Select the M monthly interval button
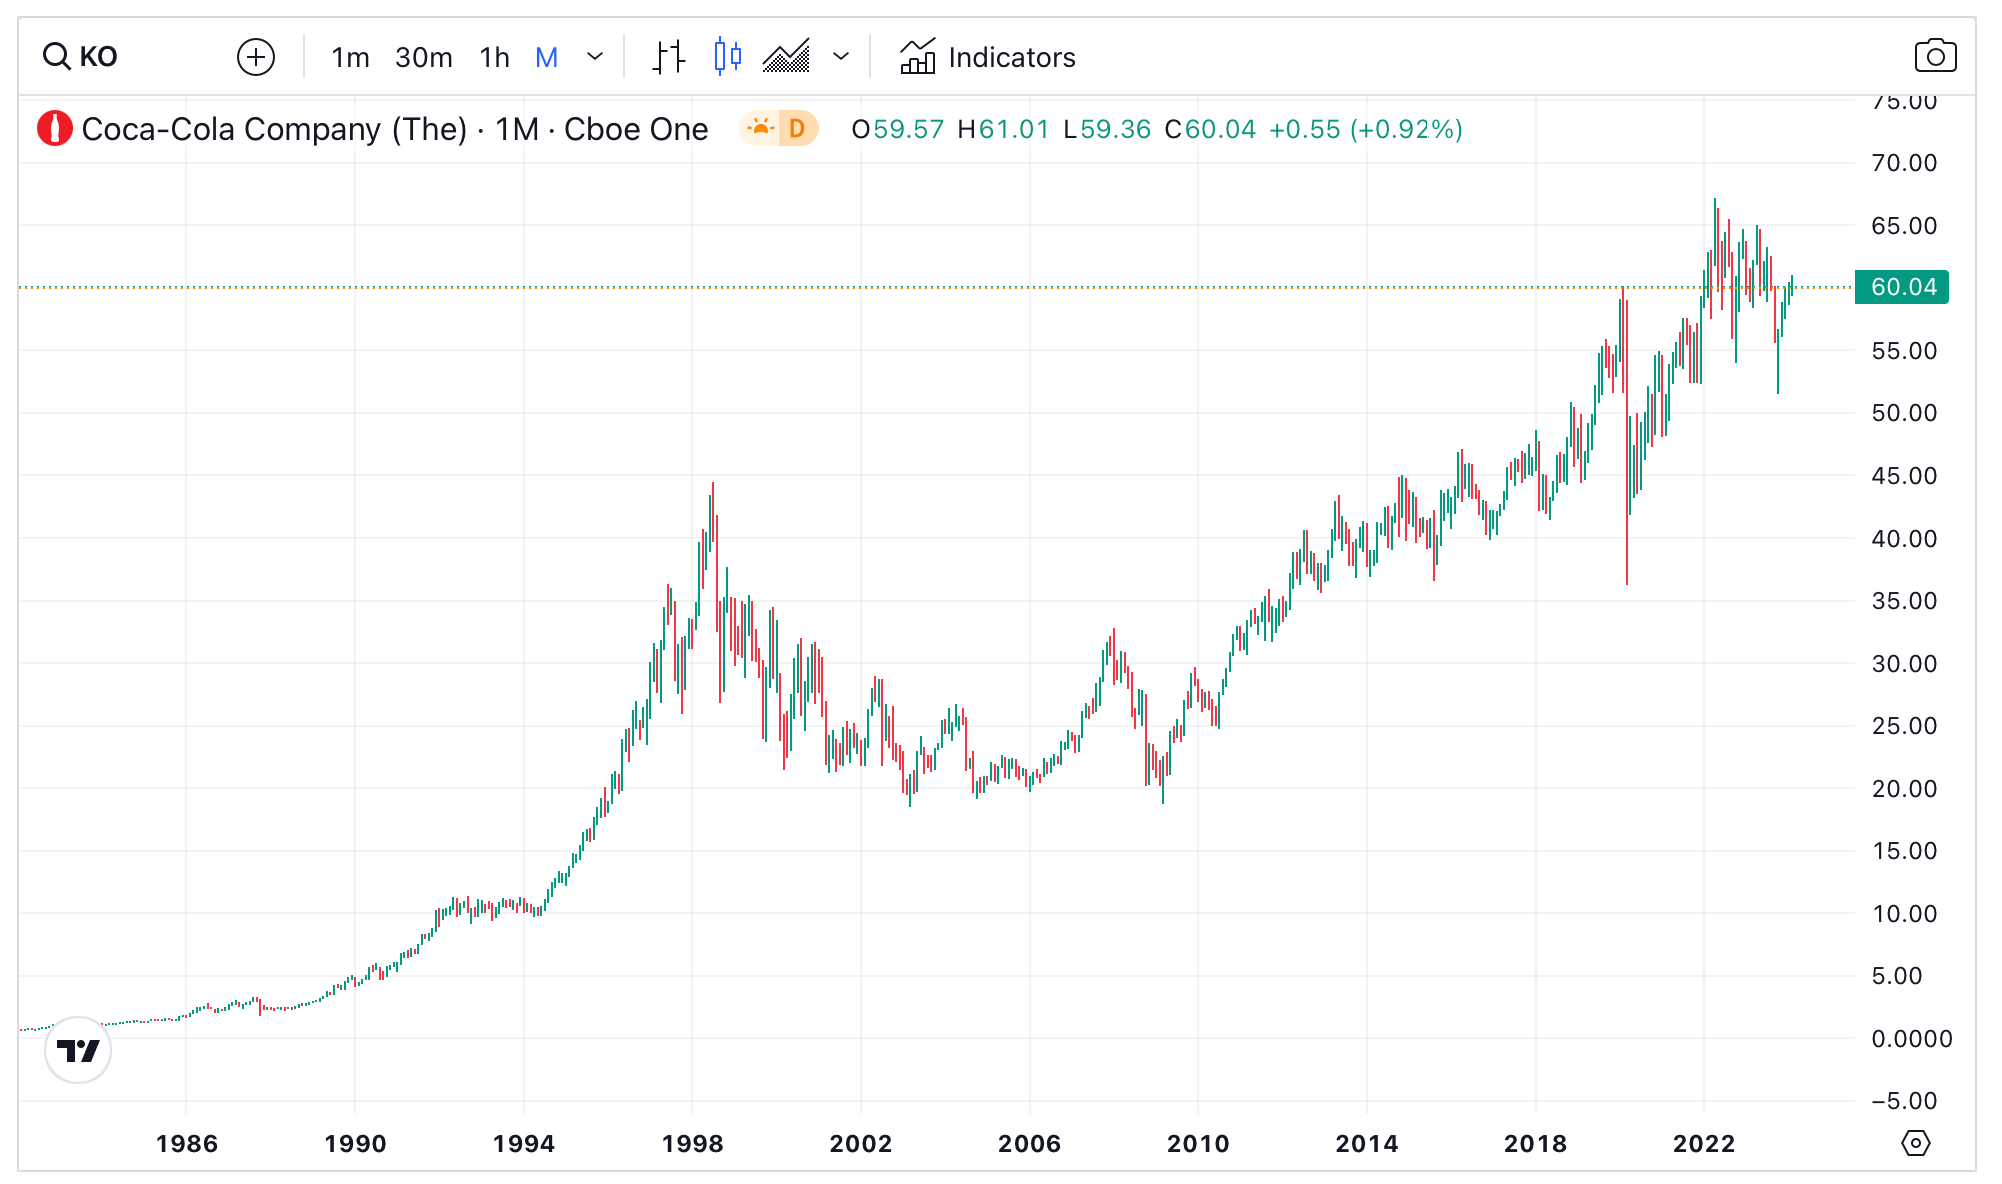Viewport: 2002px width, 1184px height. click(547, 58)
